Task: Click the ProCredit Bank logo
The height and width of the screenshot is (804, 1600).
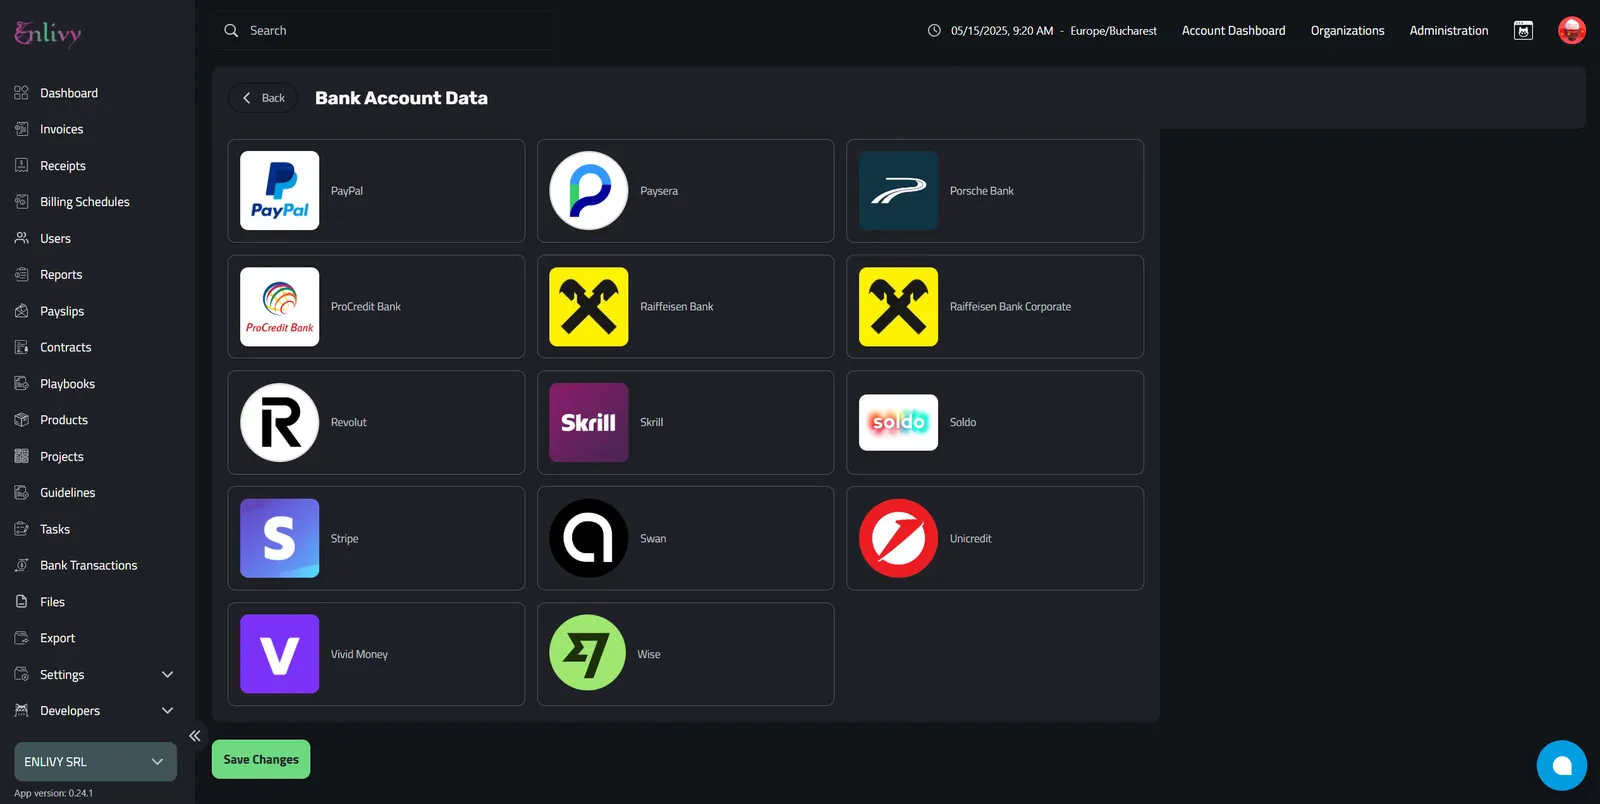Action: 280,307
